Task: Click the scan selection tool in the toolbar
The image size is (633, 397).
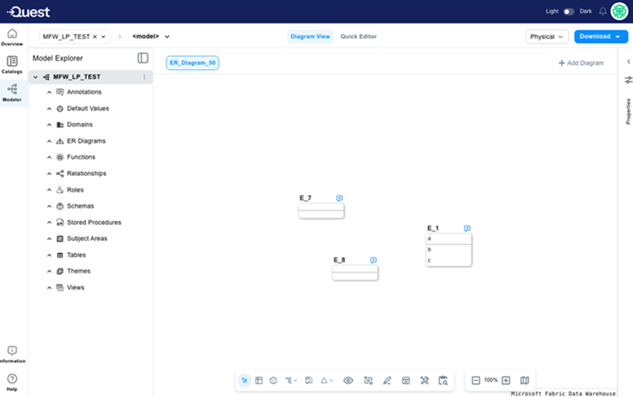Action: click(x=368, y=380)
